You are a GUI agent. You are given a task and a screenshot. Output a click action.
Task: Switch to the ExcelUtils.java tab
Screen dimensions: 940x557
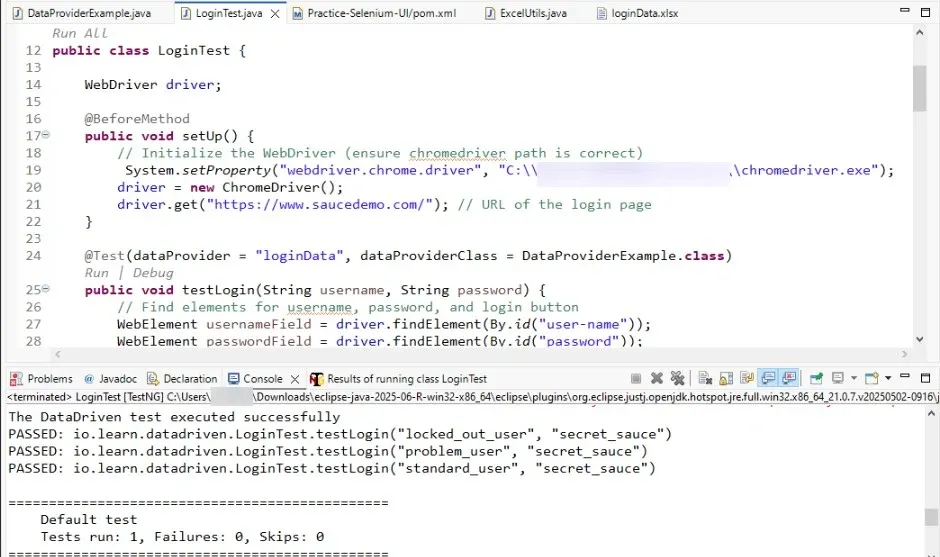pyautogui.click(x=533, y=13)
